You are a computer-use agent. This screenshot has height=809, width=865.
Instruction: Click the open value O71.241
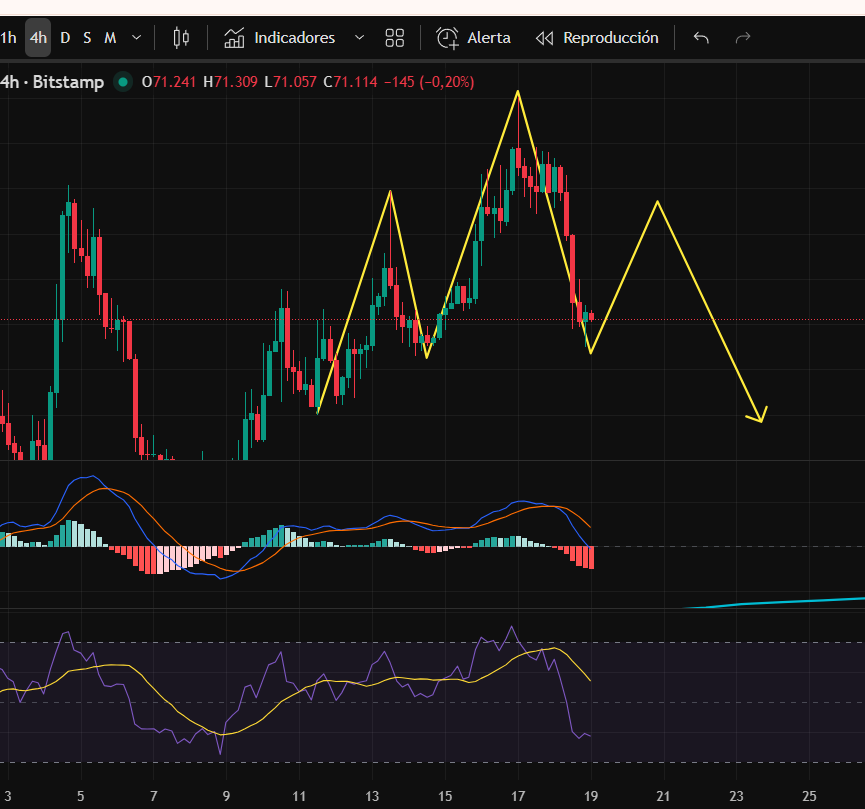(x=169, y=82)
